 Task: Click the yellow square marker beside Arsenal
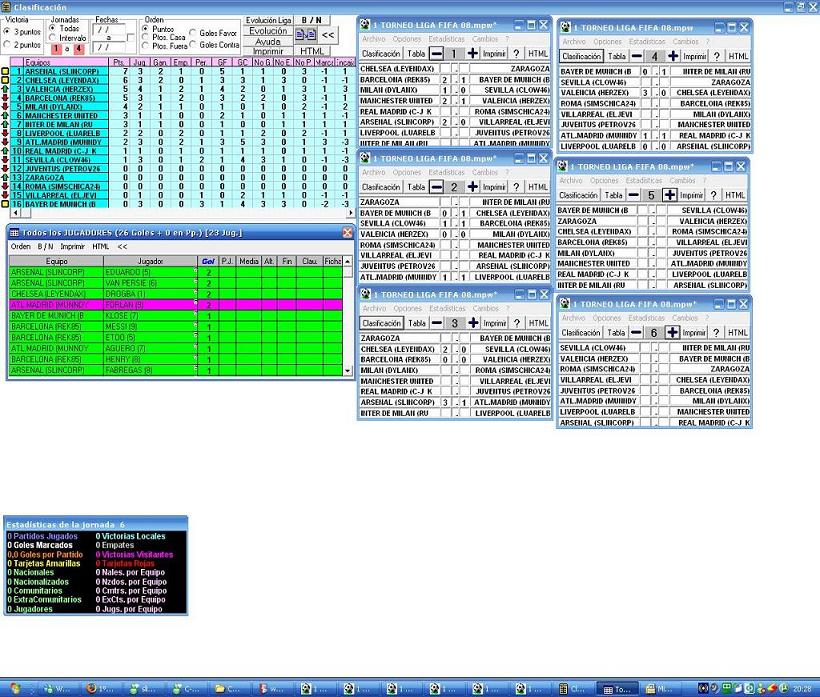6,72
